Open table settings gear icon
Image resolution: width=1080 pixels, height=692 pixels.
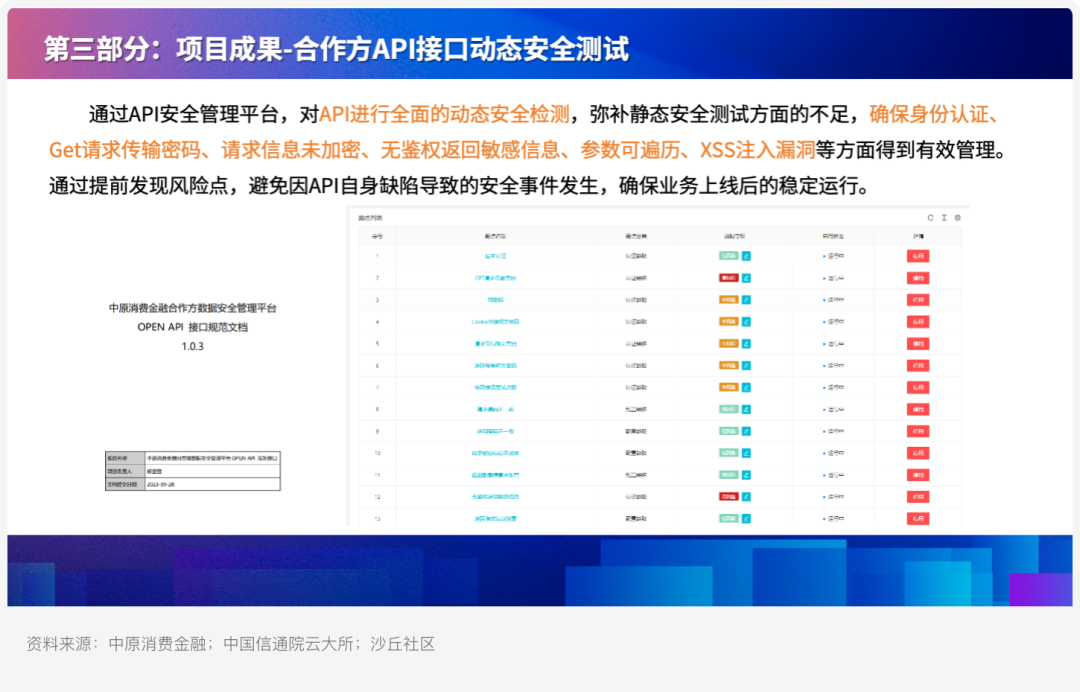click(957, 217)
